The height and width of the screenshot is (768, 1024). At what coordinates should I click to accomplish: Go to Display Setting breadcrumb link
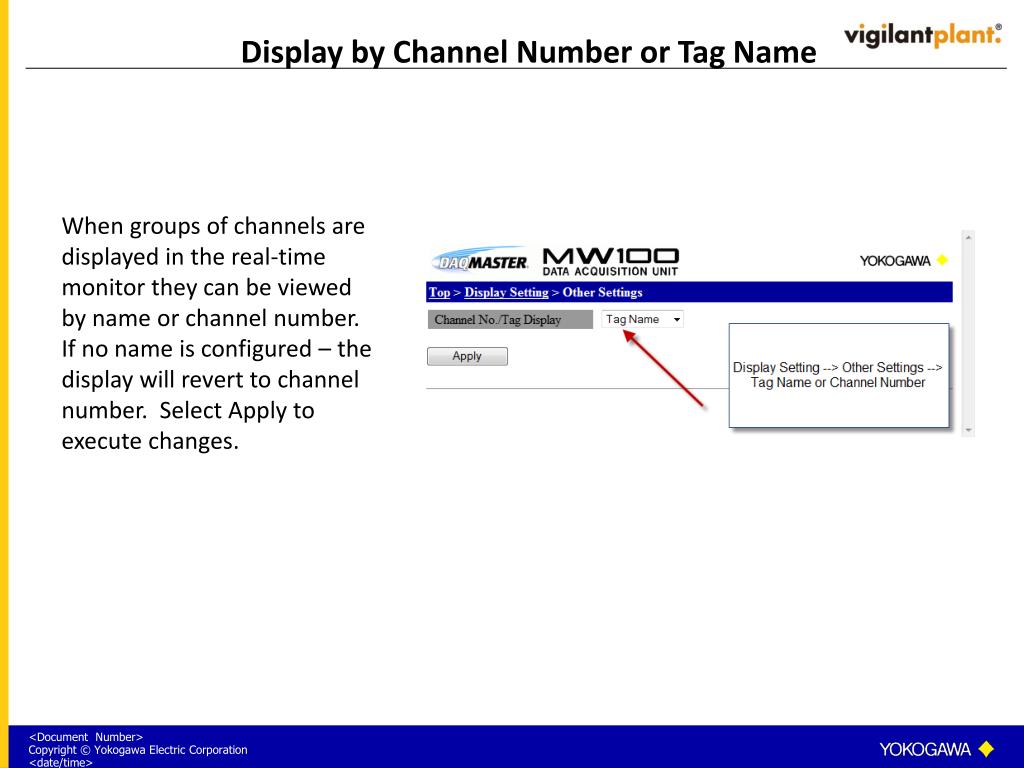point(506,293)
